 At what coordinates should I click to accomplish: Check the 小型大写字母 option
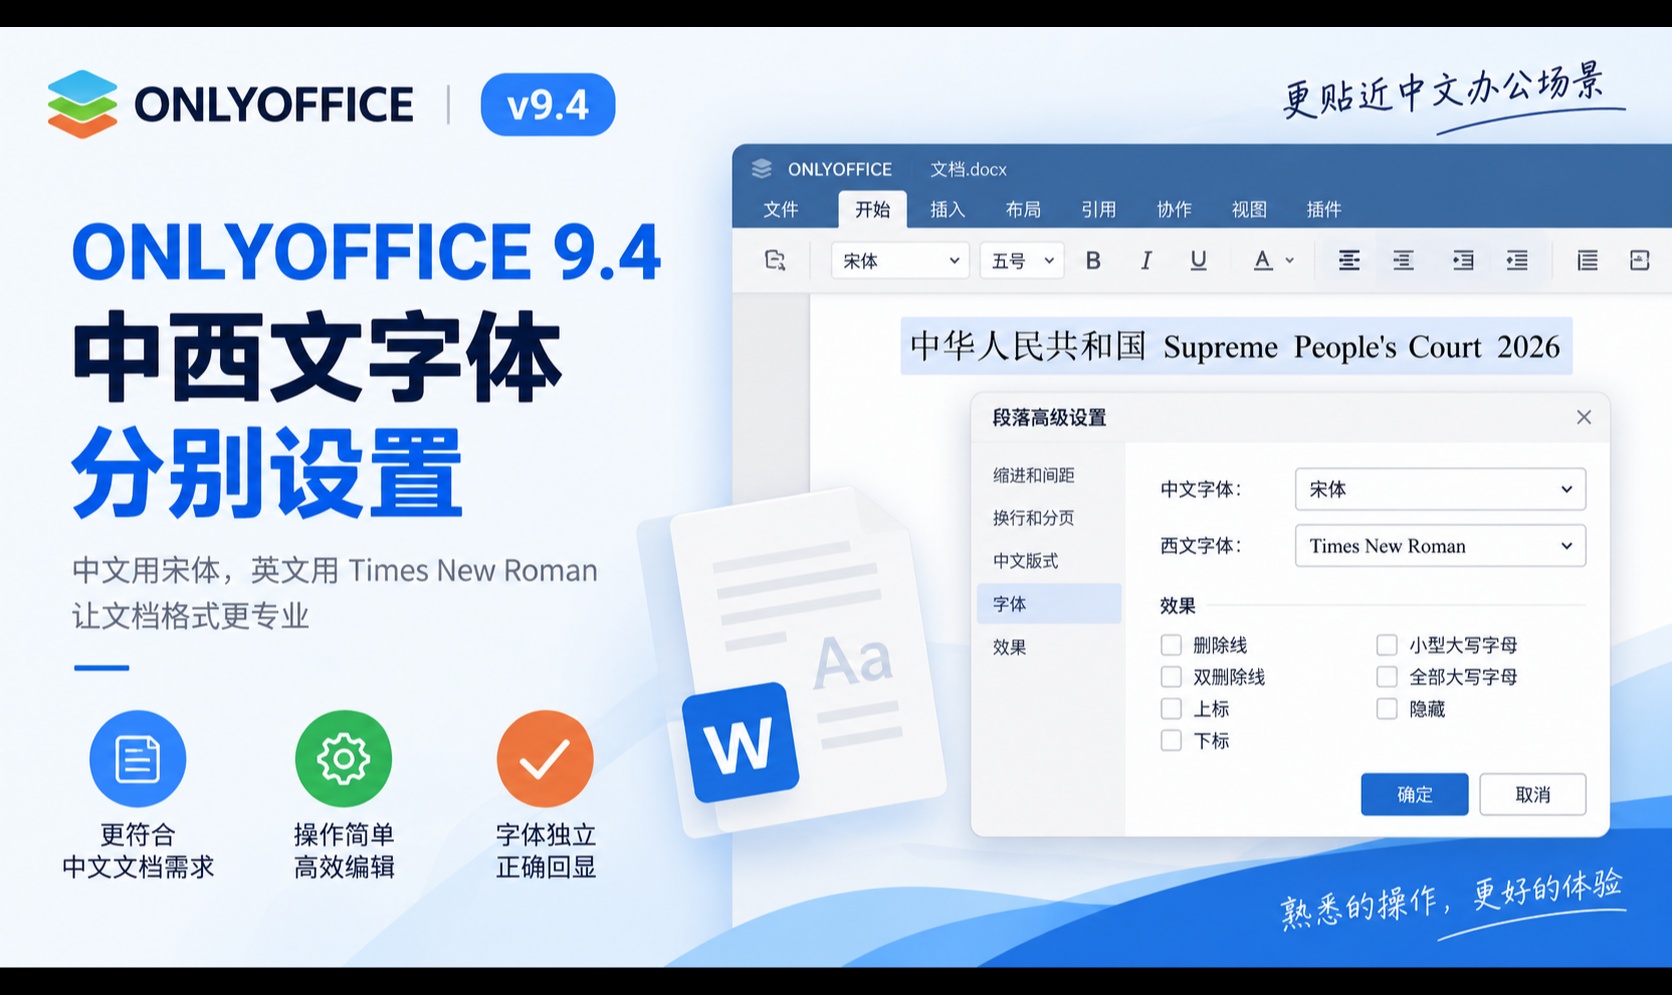click(x=1387, y=645)
